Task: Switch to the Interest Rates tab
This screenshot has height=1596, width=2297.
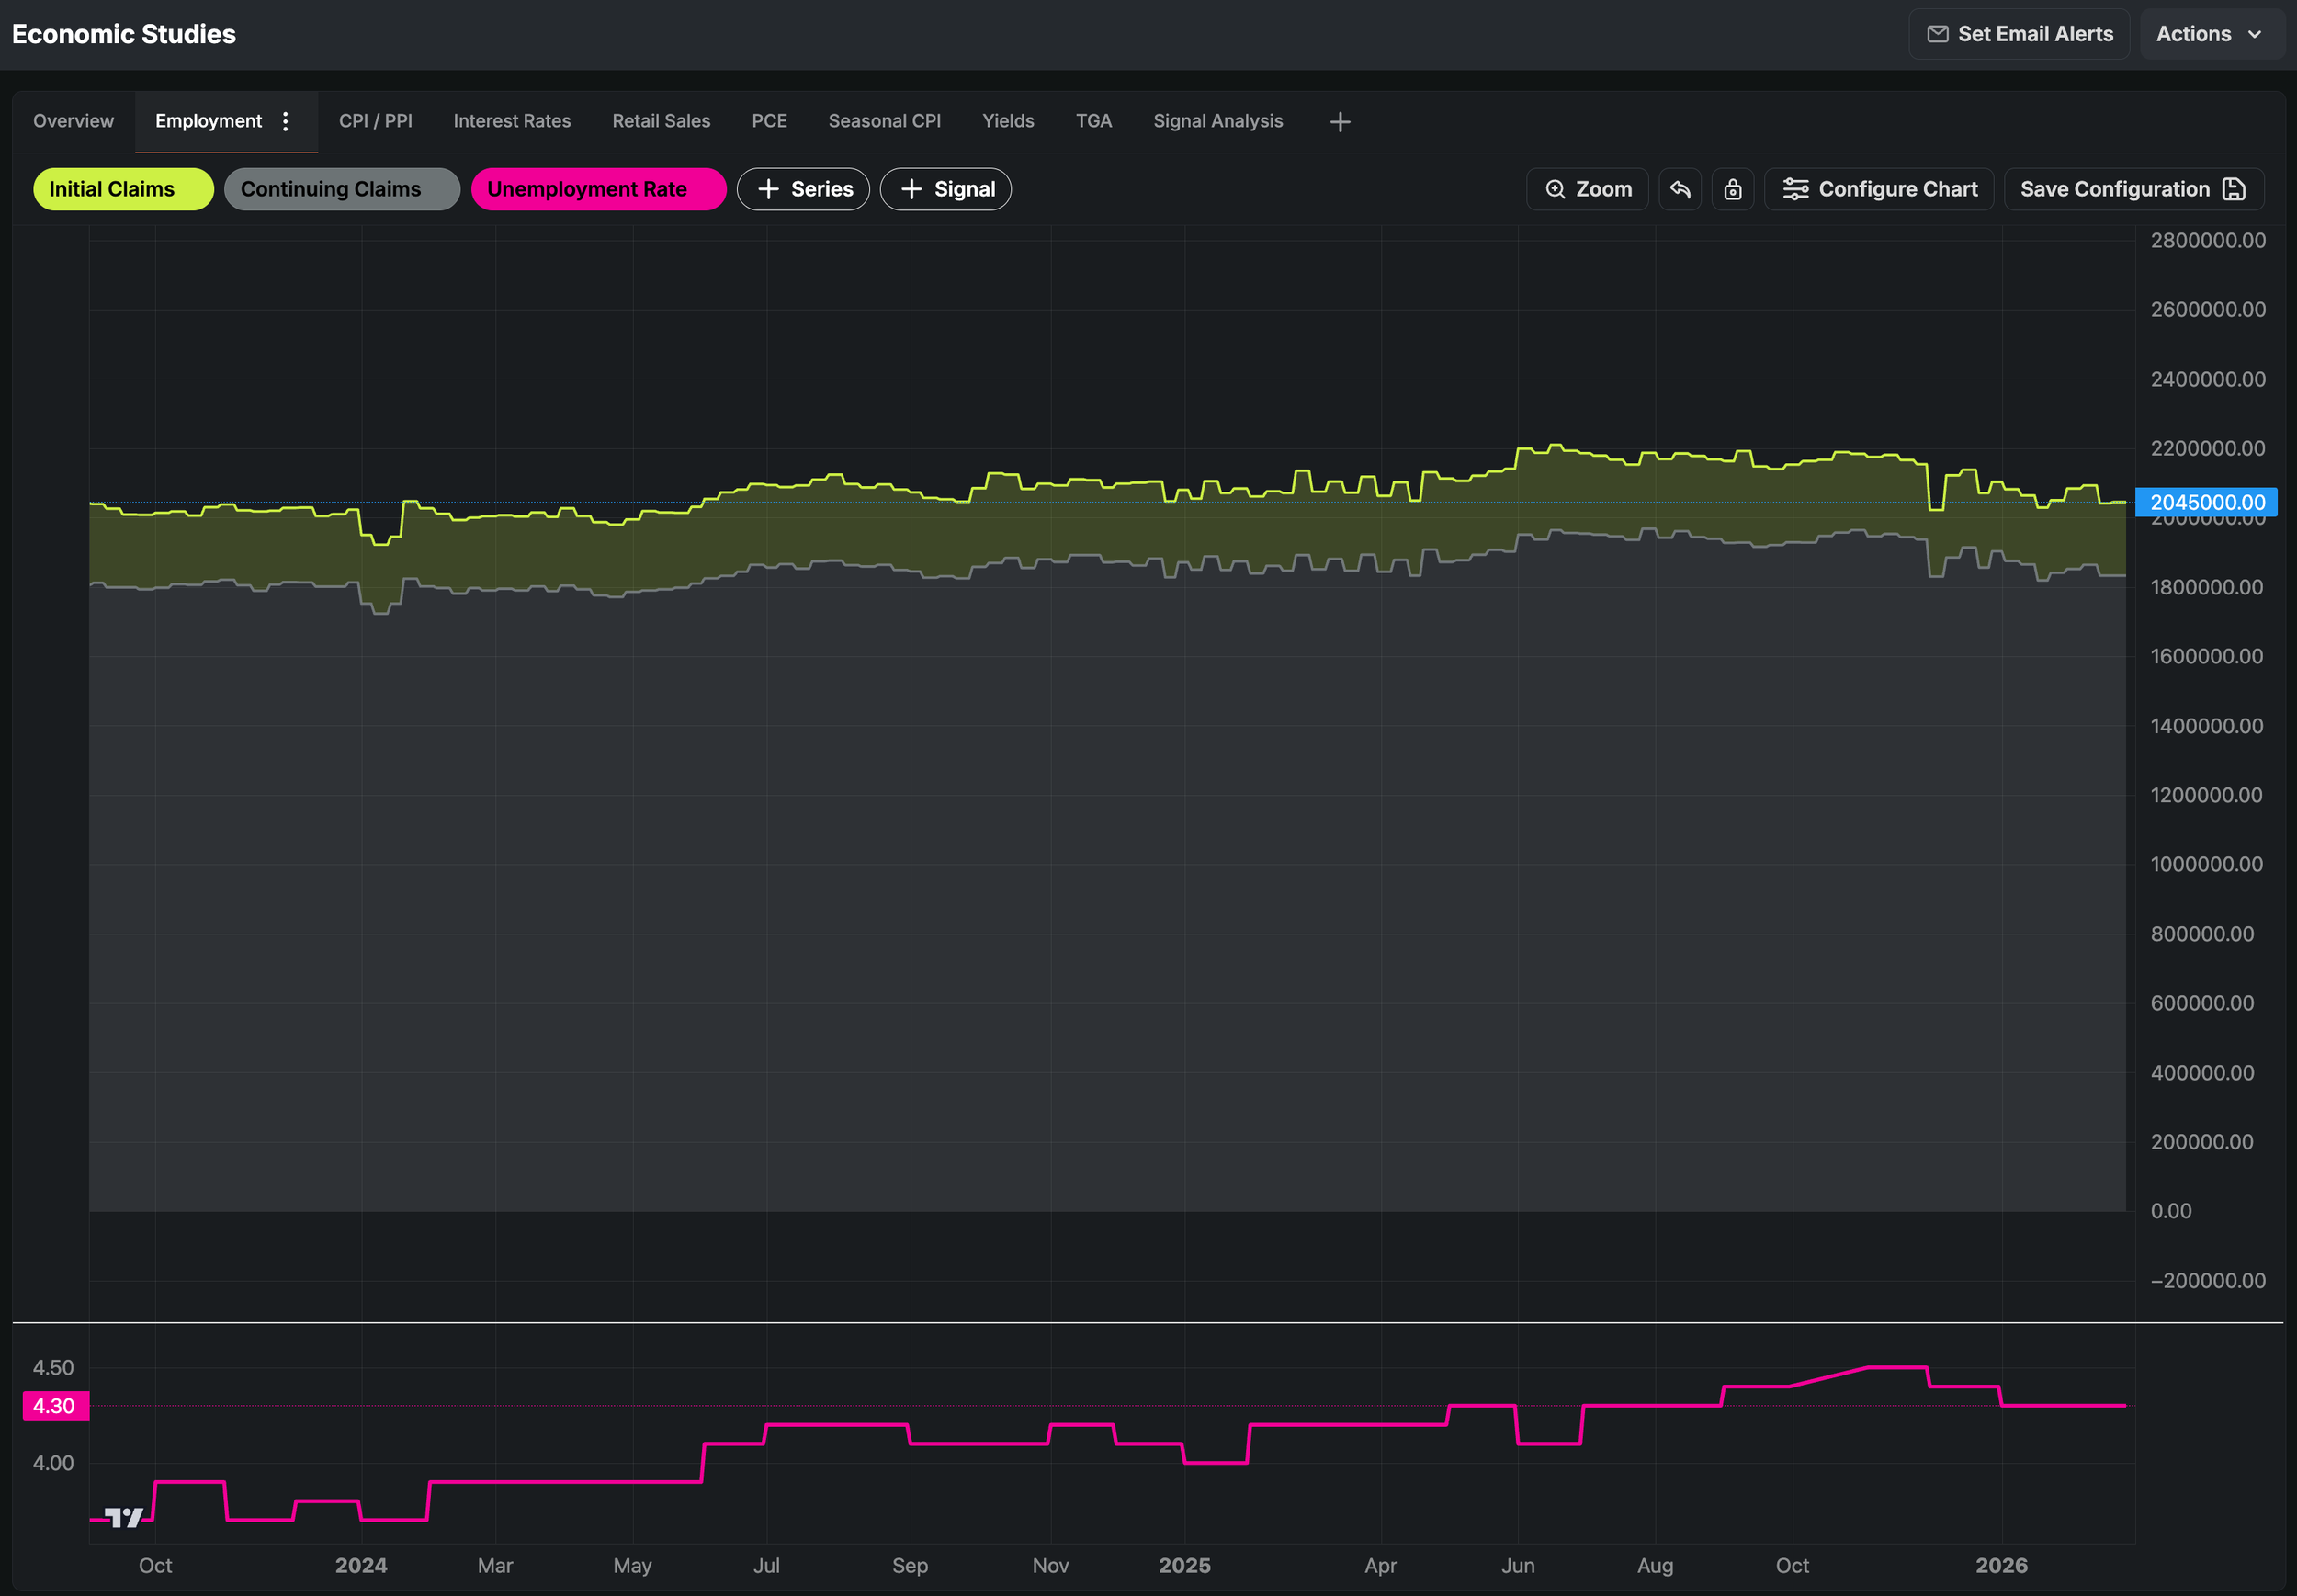Action: click(512, 121)
